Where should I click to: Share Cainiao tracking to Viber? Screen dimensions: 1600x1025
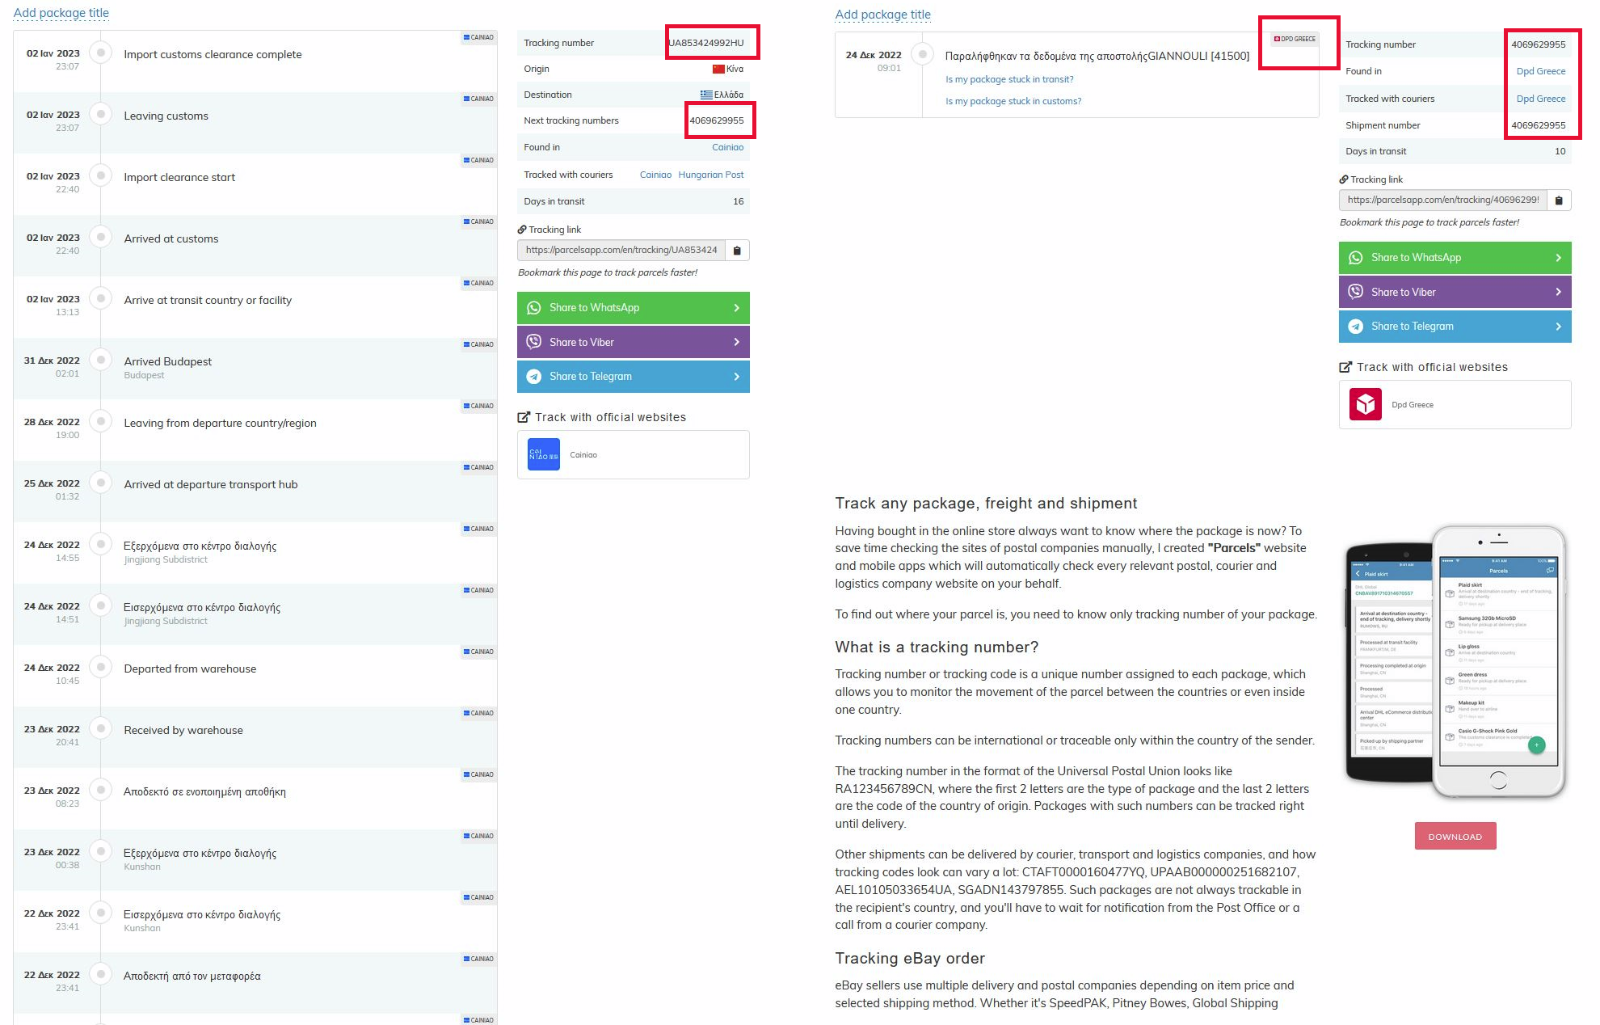coord(633,342)
